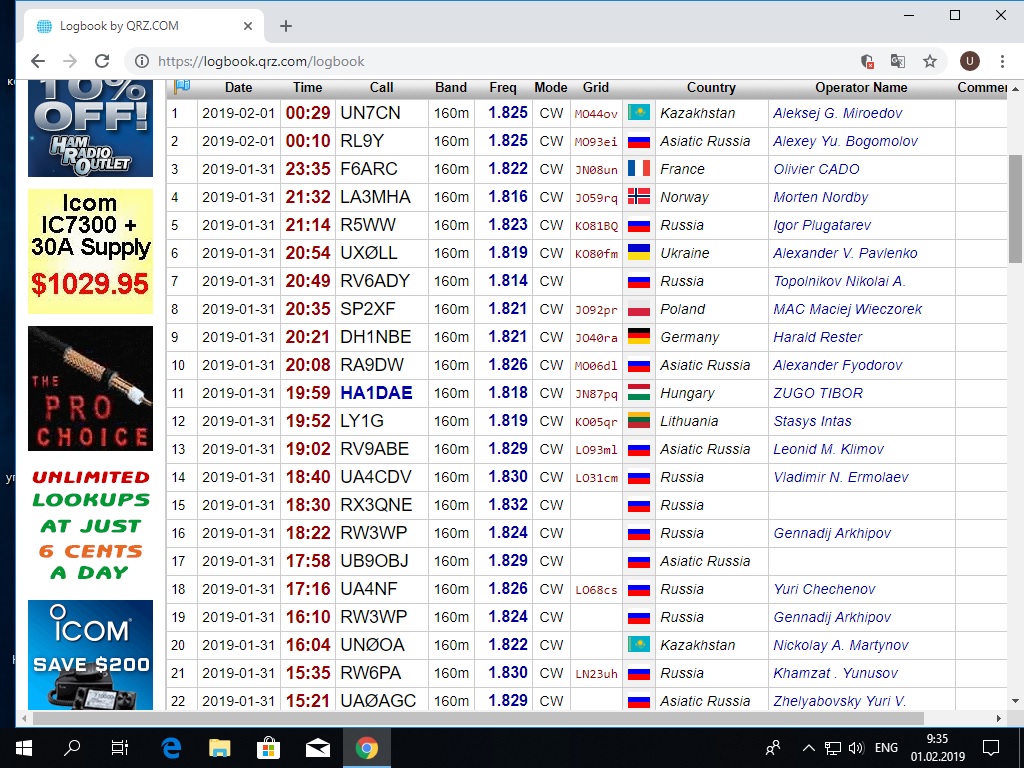This screenshot has width=1024, height=768.
Task: Bookmark this page with the star icon
Action: click(x=930, y=61)
